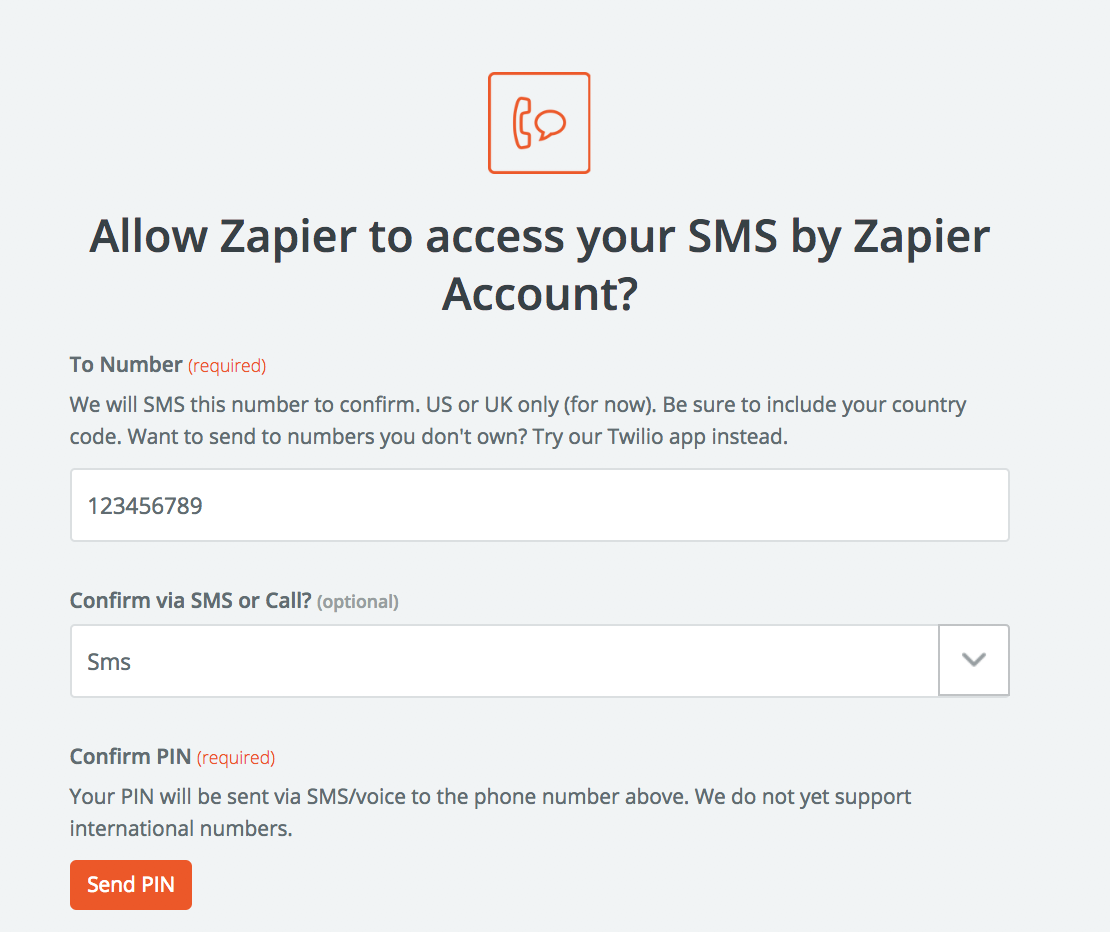Click the chevron arrow on the Sms dropdown
1110x932 pixels.
973,661
